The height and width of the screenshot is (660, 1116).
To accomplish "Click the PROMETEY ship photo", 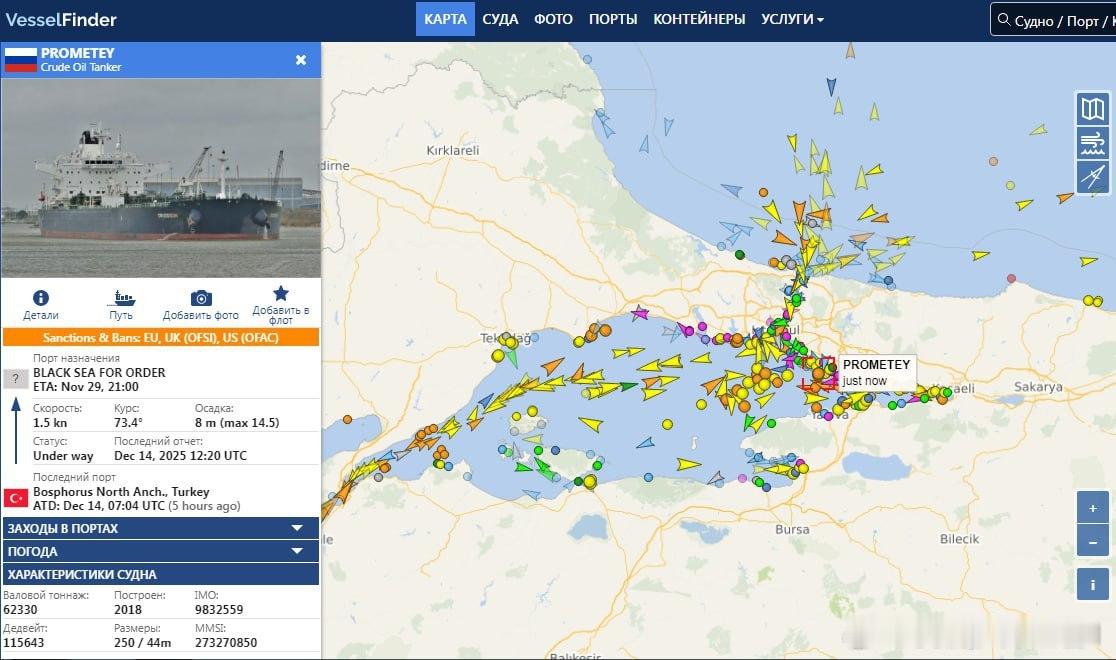I will (x=161, y=178).
